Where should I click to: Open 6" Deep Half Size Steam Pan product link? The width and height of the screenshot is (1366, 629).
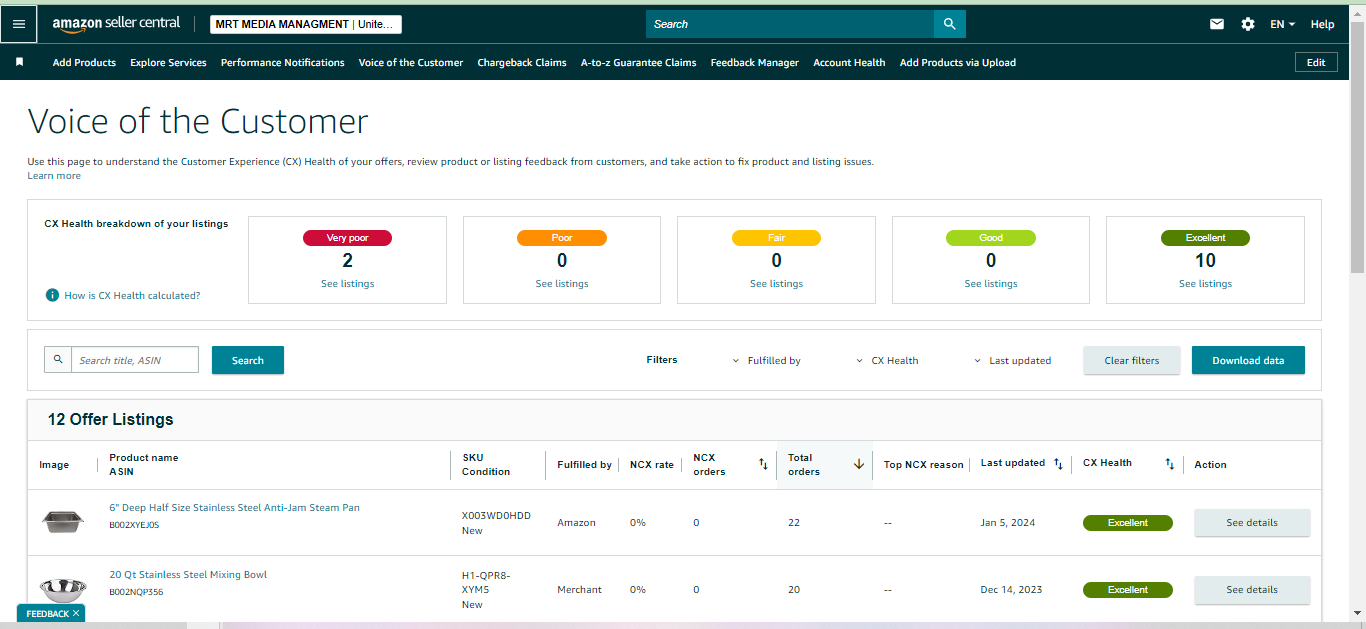coord(234,508)
